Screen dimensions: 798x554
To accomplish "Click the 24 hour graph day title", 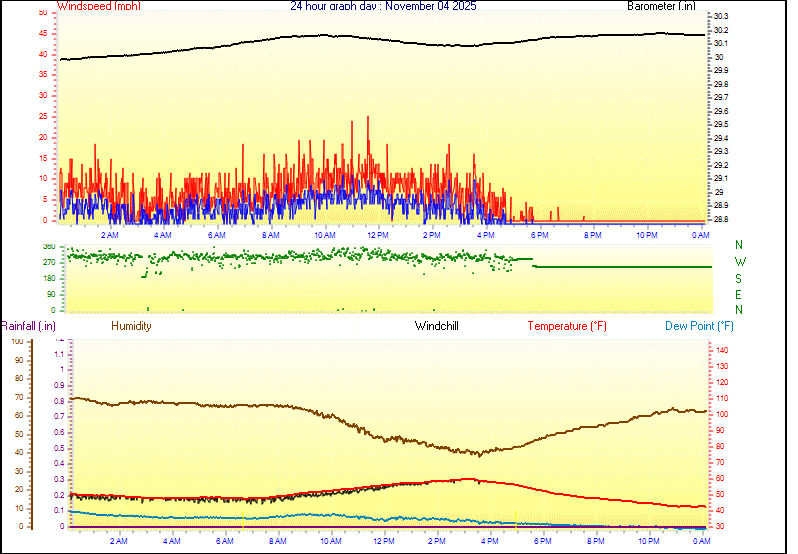I will [383, 6].
